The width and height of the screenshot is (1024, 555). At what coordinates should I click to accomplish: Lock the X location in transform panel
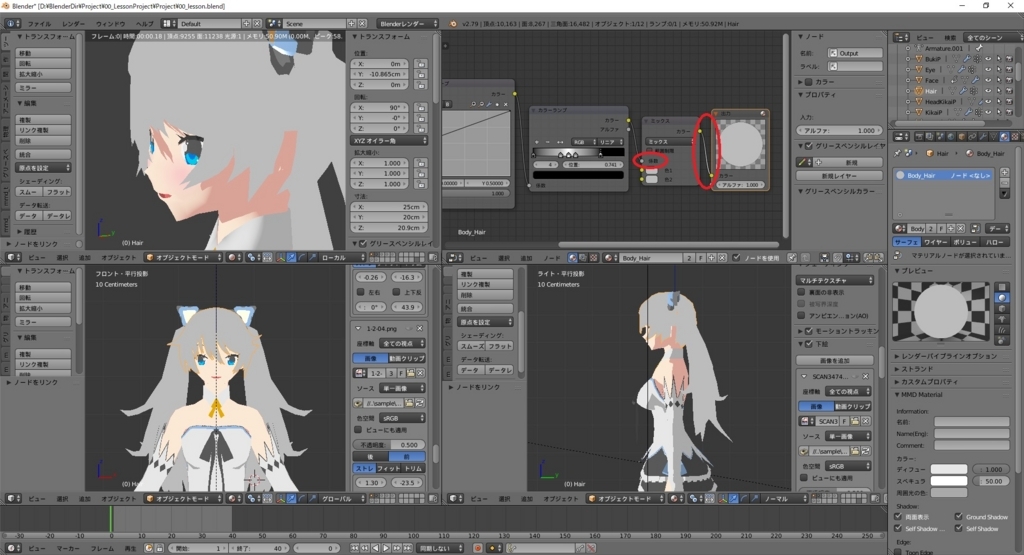(421, 64)
